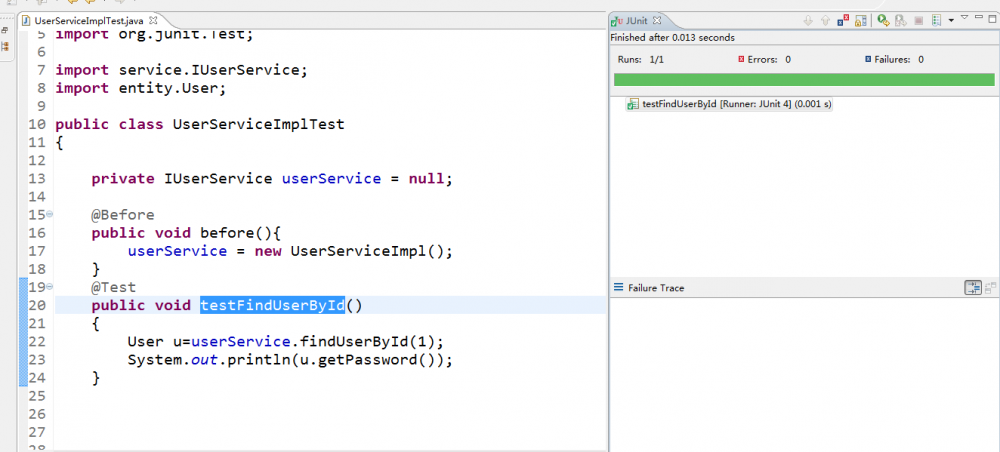Screen dimensions: 1000x452
Task: Click the Failure Trace header icon
Action: click(x=618, y=288)
